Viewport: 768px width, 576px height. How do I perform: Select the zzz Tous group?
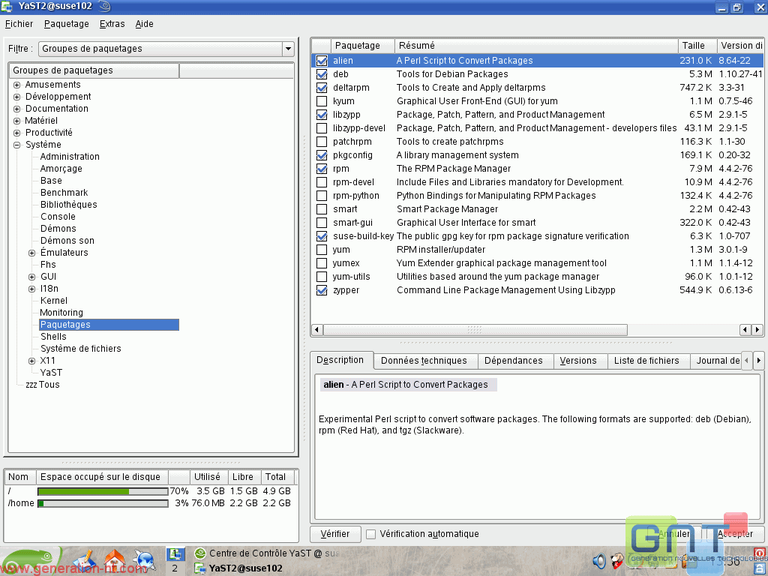pyautogui.click(x=43, y=385)
